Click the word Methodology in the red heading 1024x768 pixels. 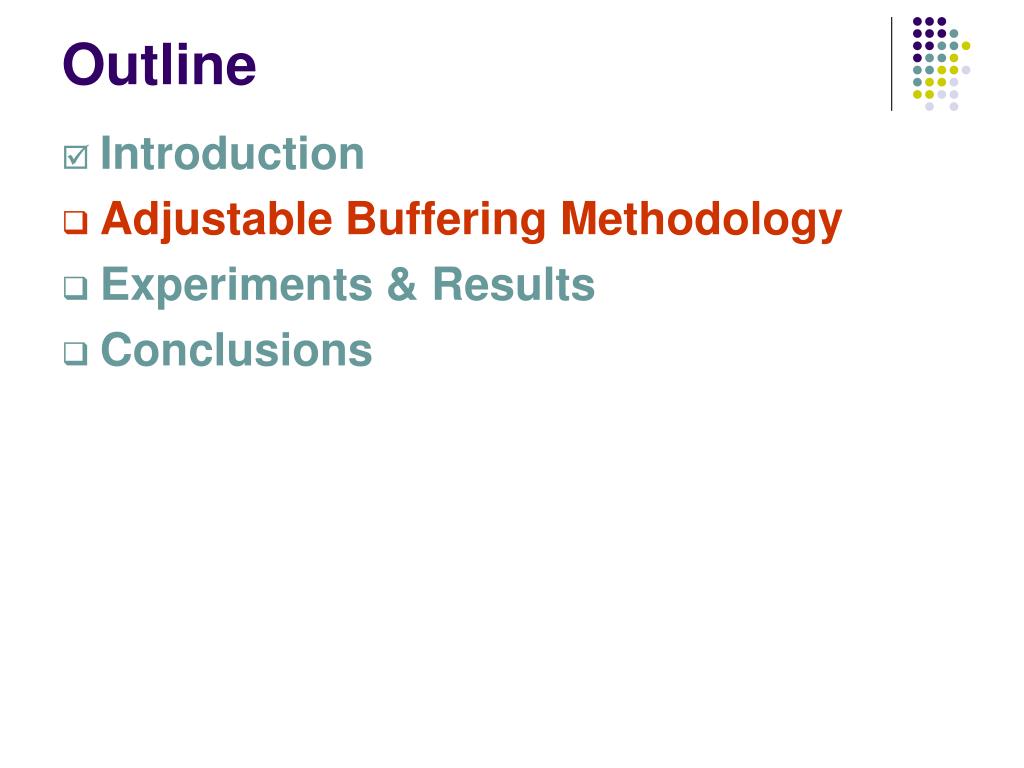(701, 221)
